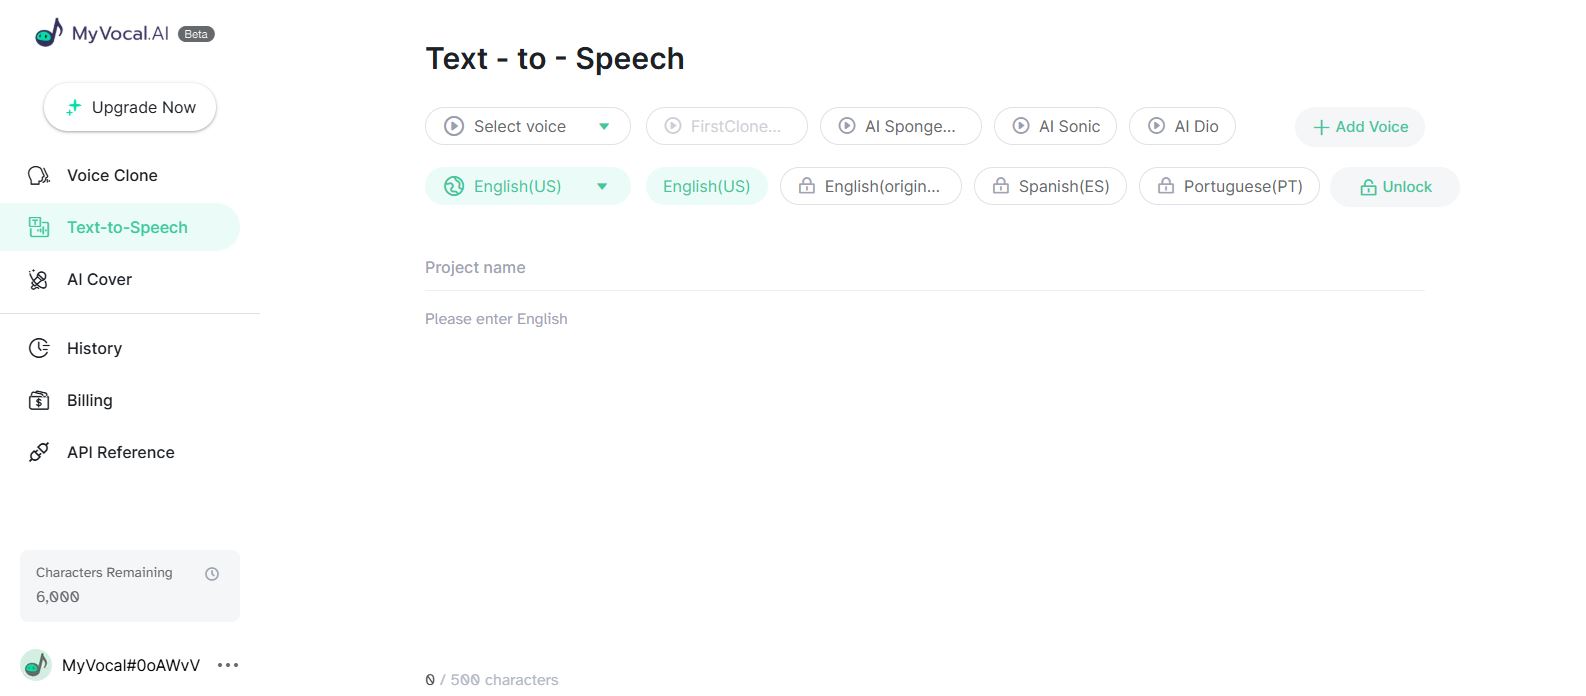Viewport: 1586px width, 696px height.
Task: Click the clock icon beside Characters Remaining
Action: (212, 574)
